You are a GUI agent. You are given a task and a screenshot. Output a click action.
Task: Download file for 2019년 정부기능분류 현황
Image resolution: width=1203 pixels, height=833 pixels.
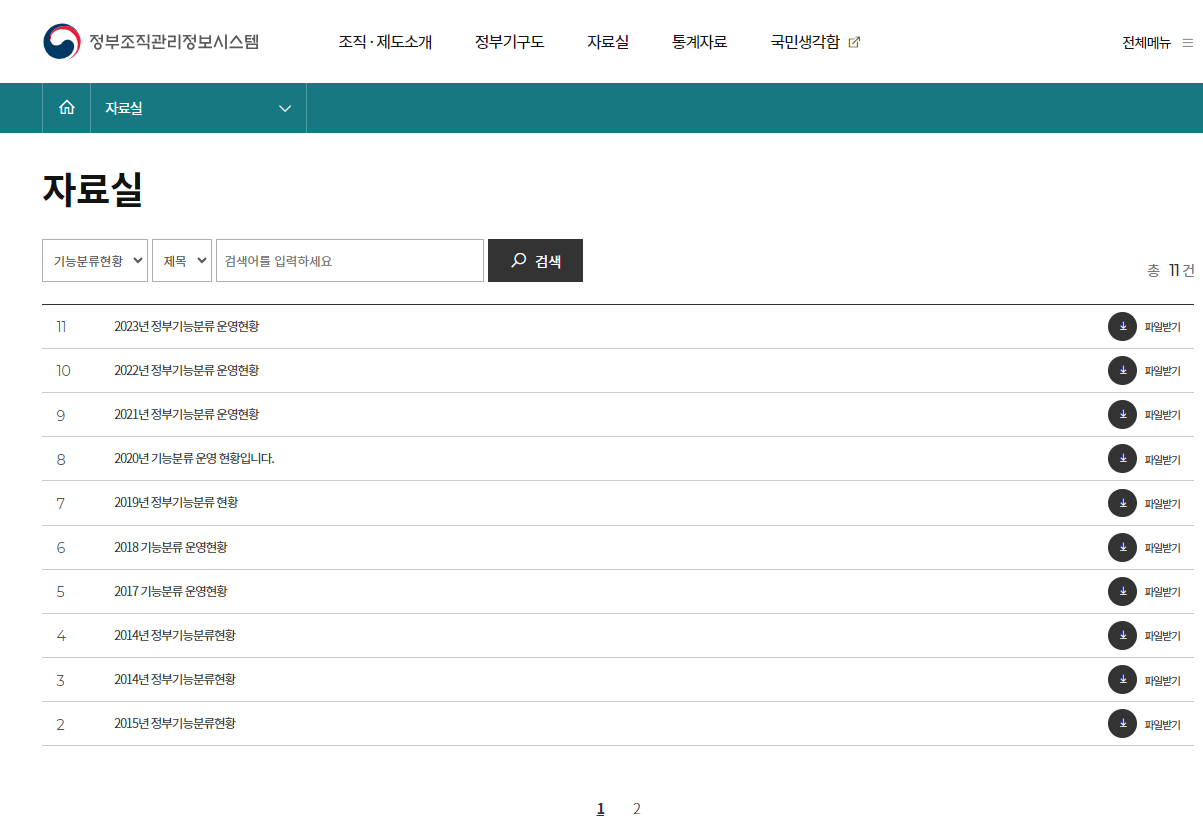(1122, 503)
